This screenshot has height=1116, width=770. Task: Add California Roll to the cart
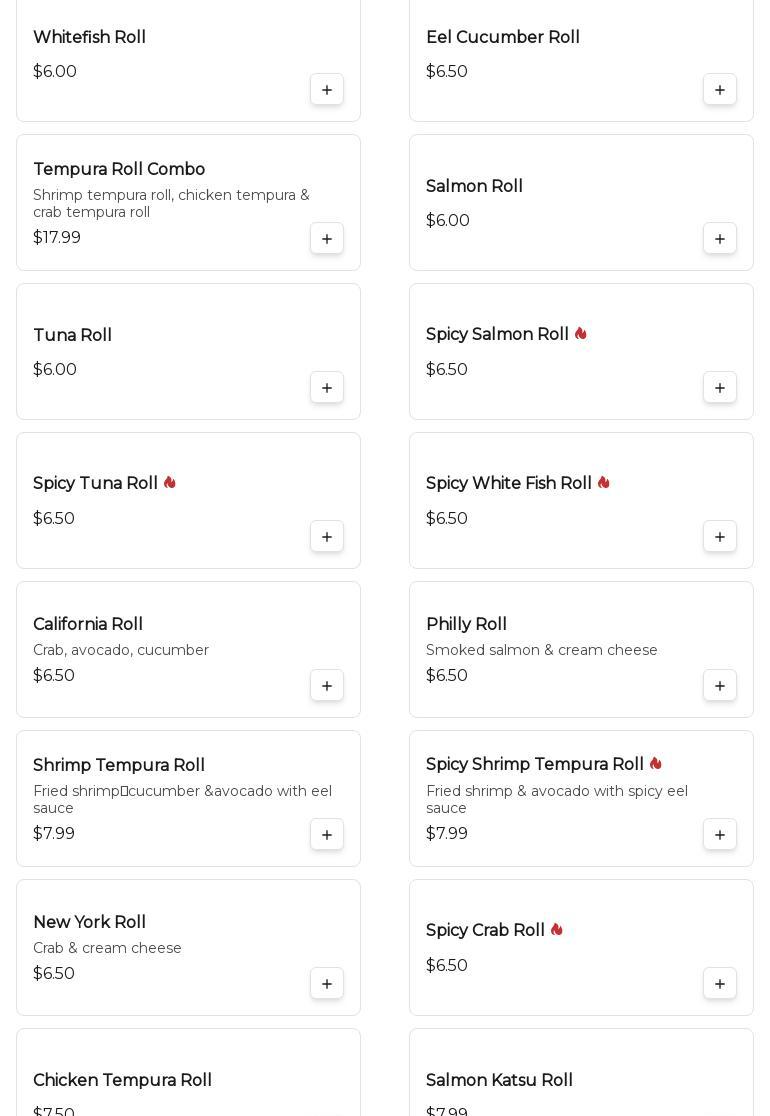point(327,686)
